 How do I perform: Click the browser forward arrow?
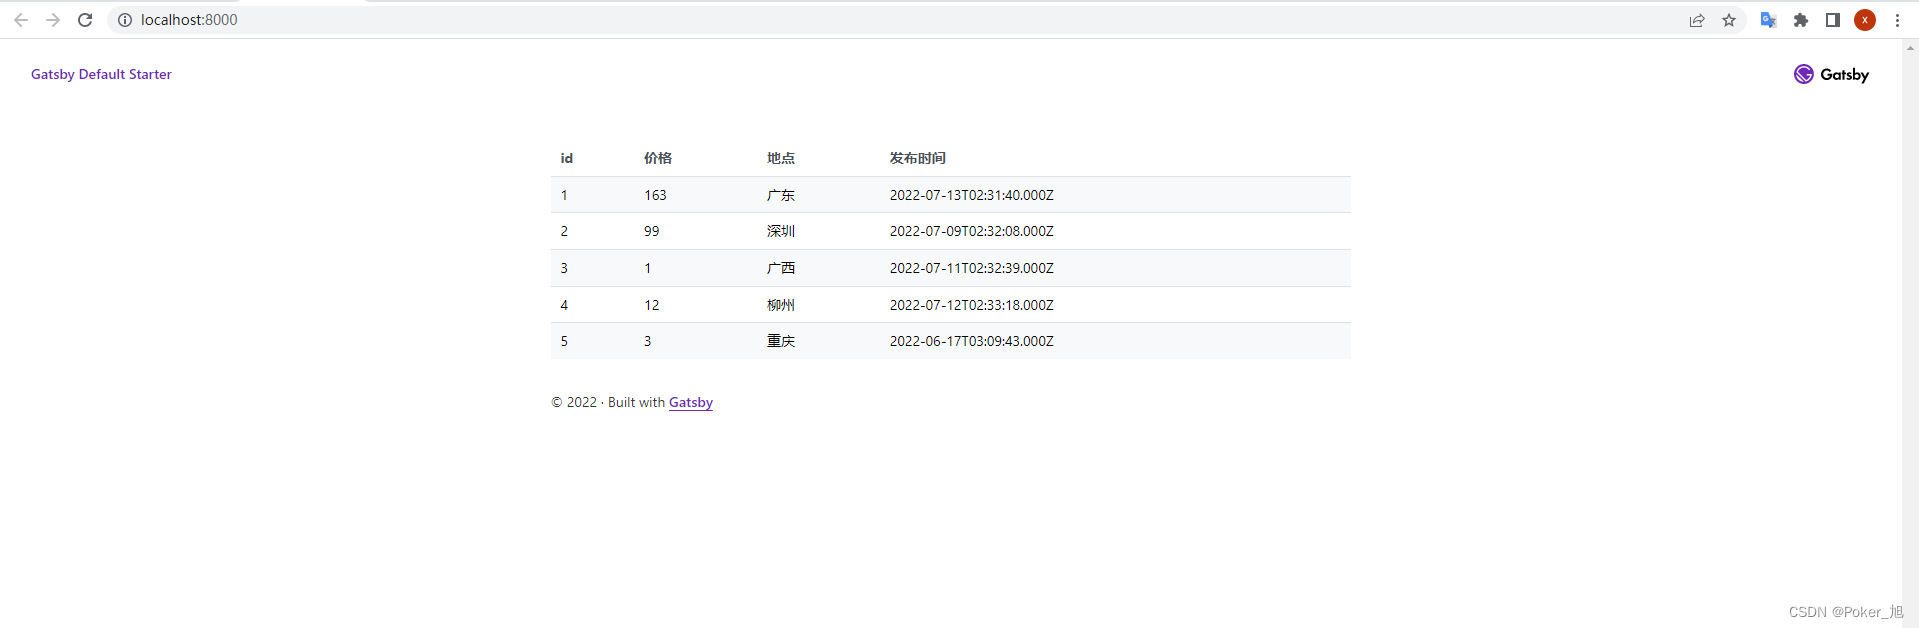point(53,20)
